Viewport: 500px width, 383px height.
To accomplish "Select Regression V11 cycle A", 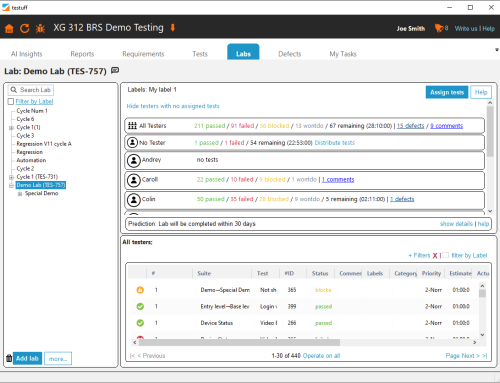I will (44, 144).
